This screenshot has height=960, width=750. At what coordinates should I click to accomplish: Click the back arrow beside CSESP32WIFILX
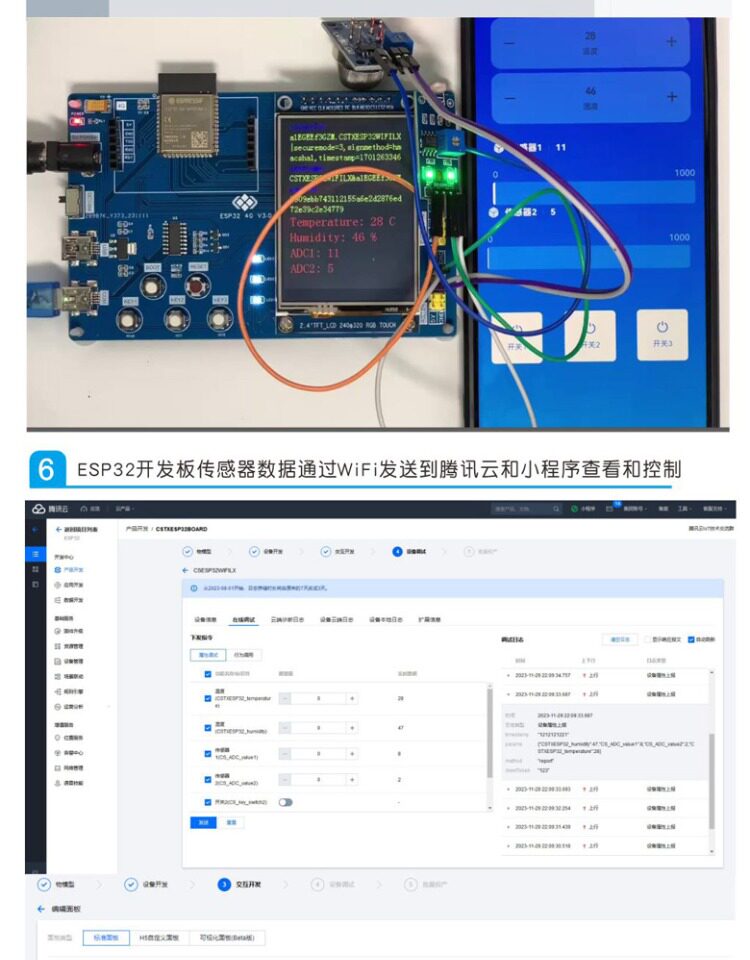[186, 570]
